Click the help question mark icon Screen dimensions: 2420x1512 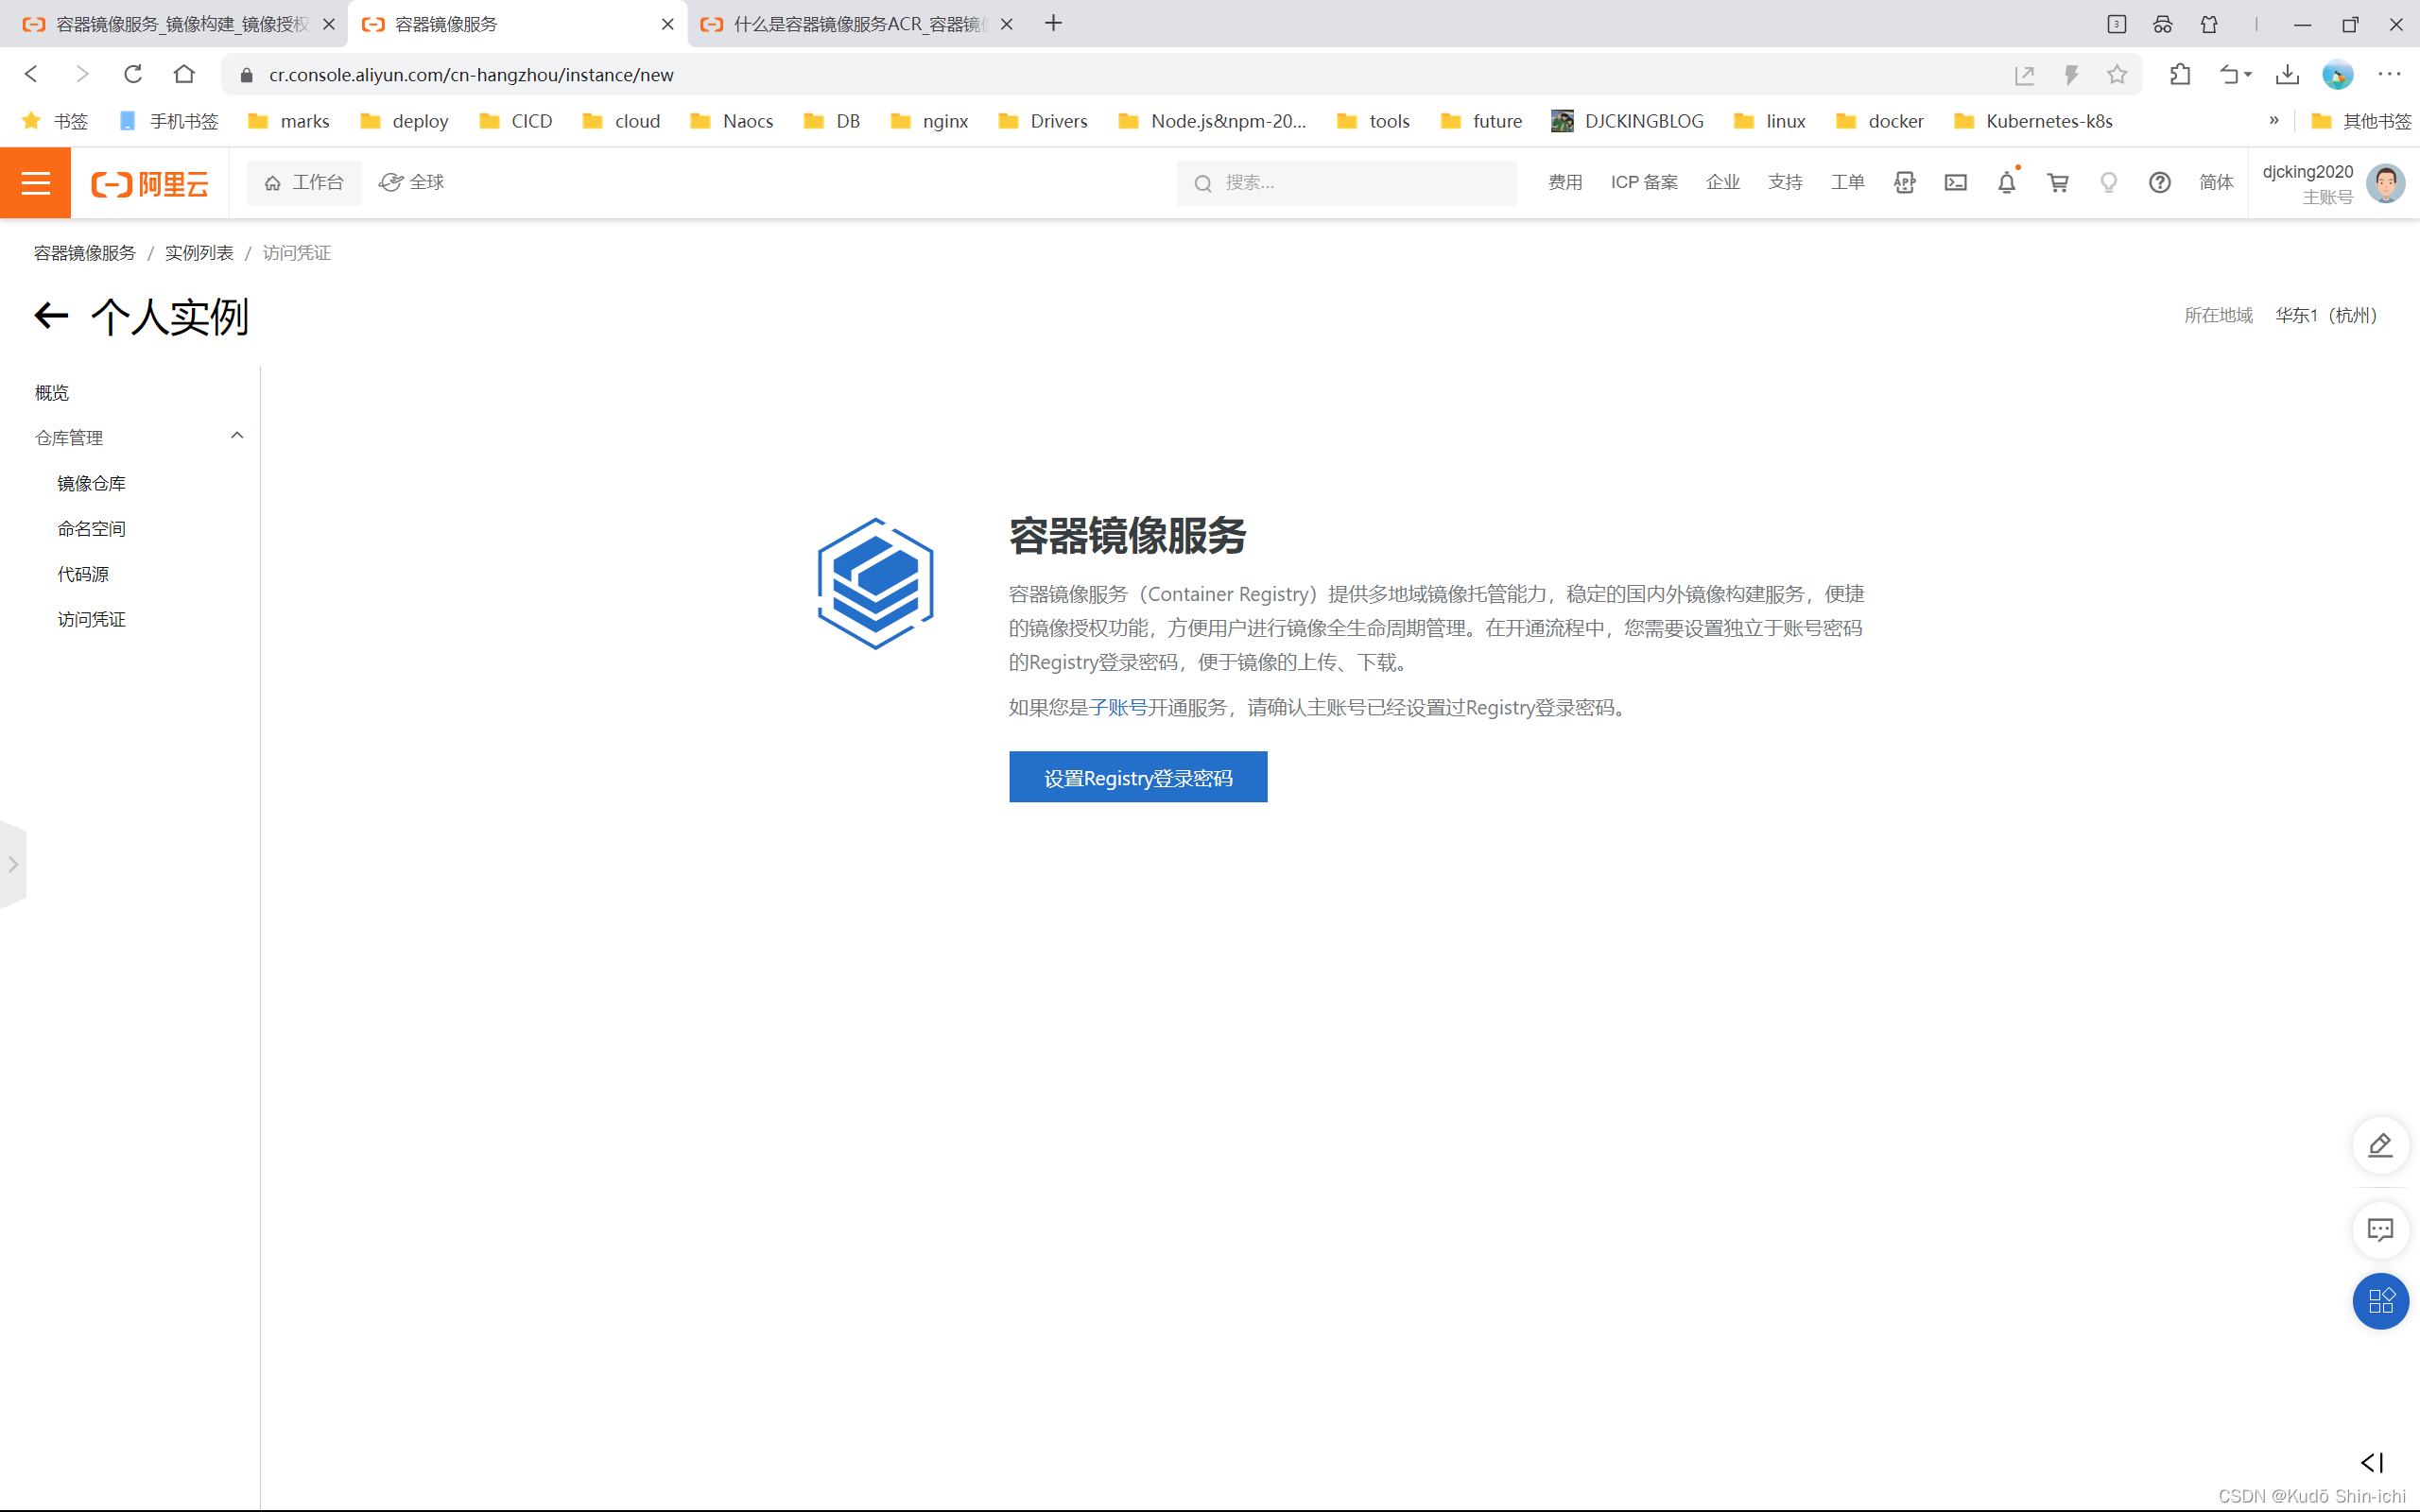2159,182
